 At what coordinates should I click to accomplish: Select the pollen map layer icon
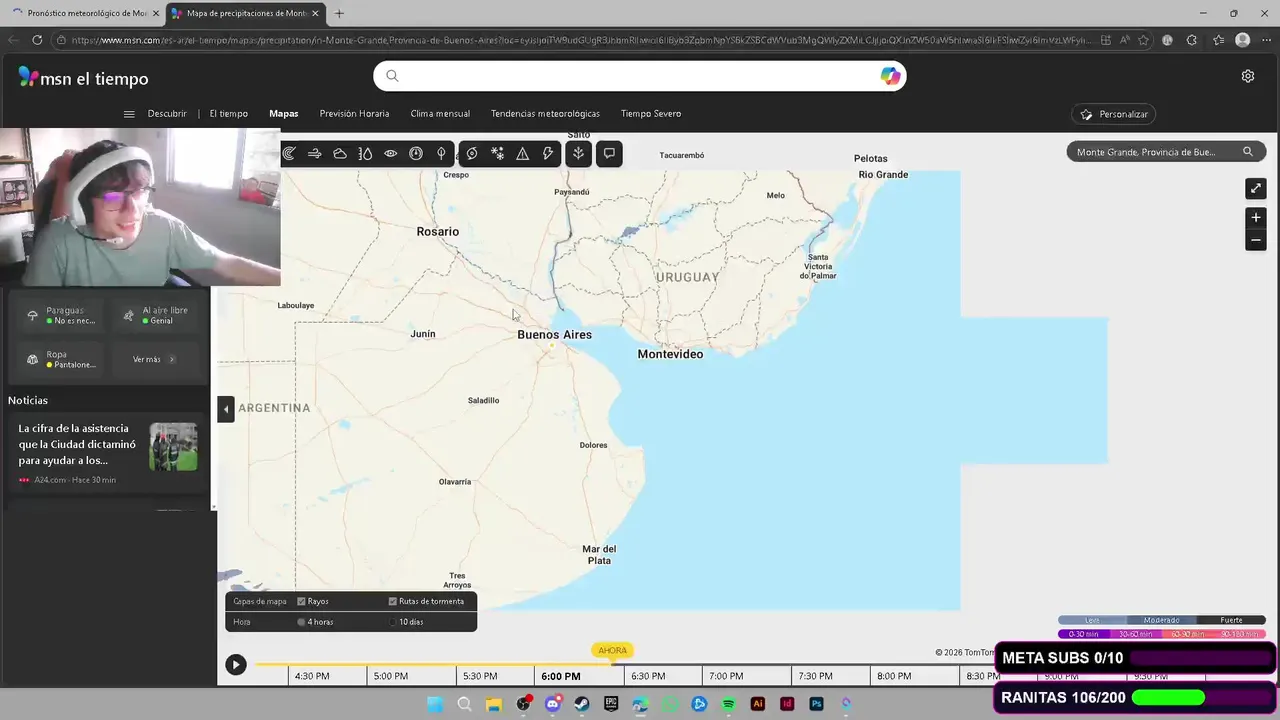pyautogui.click(x=578, y=154)
